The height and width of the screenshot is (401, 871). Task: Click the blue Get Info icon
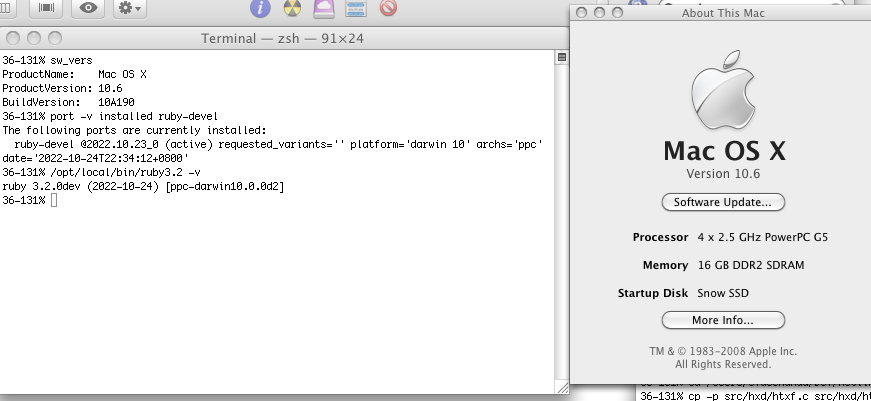260,8
